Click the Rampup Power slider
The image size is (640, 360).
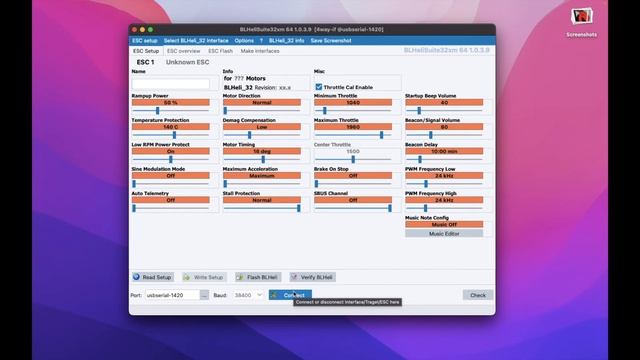click(x=171, y=111)
